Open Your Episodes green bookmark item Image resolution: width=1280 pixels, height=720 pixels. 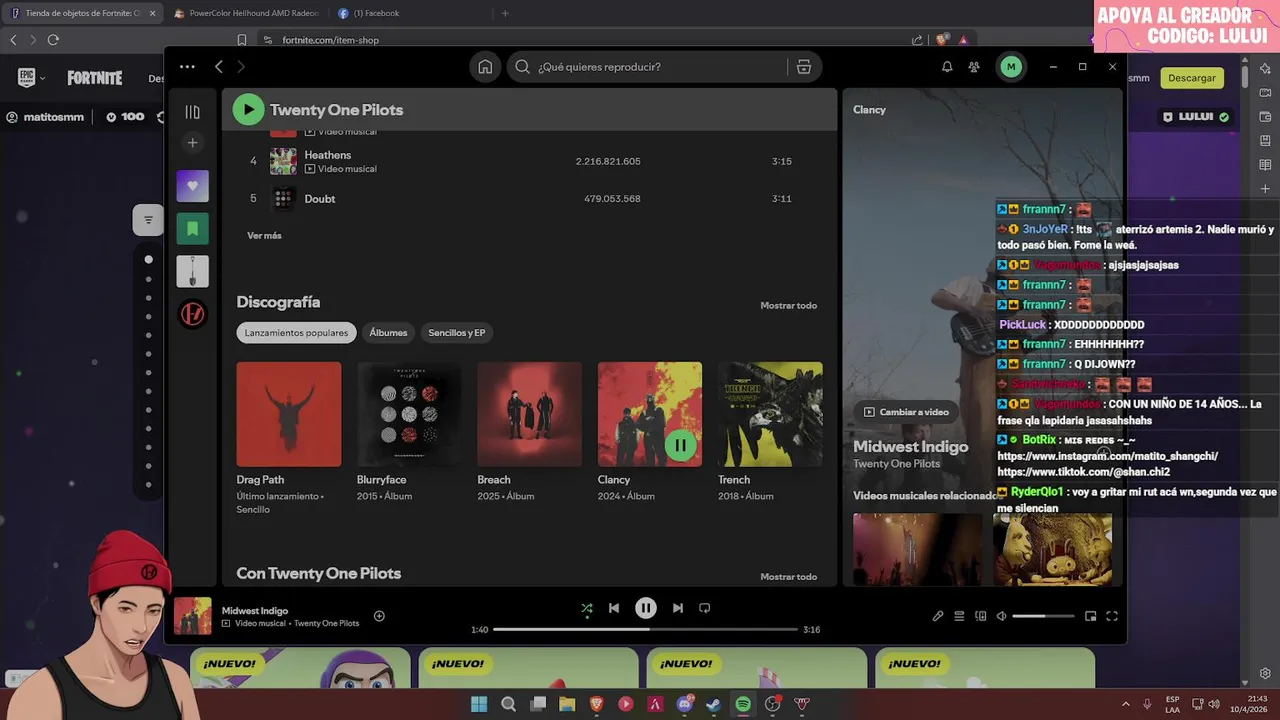coord(193,229)
